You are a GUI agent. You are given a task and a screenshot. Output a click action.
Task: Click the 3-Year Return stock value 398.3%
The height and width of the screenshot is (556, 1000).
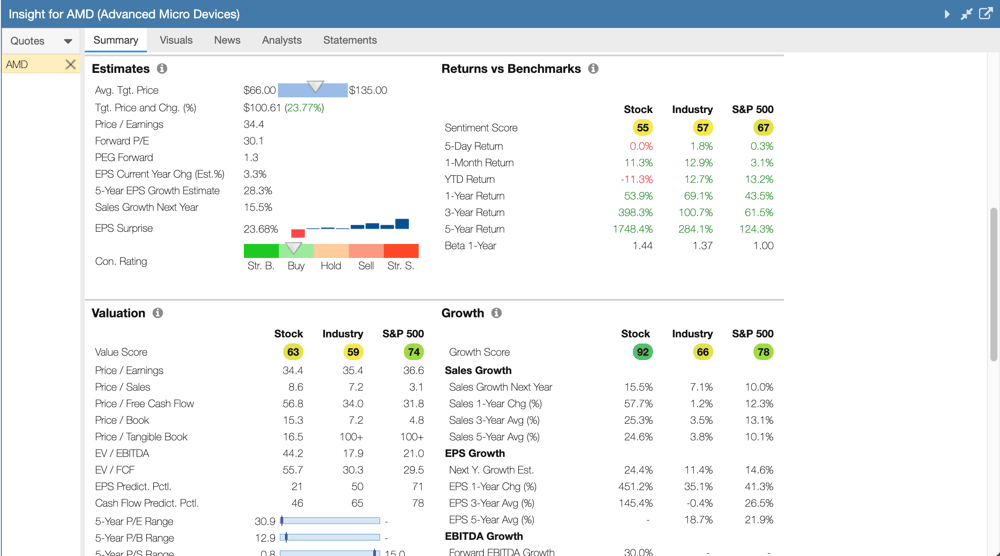[635, 212]
